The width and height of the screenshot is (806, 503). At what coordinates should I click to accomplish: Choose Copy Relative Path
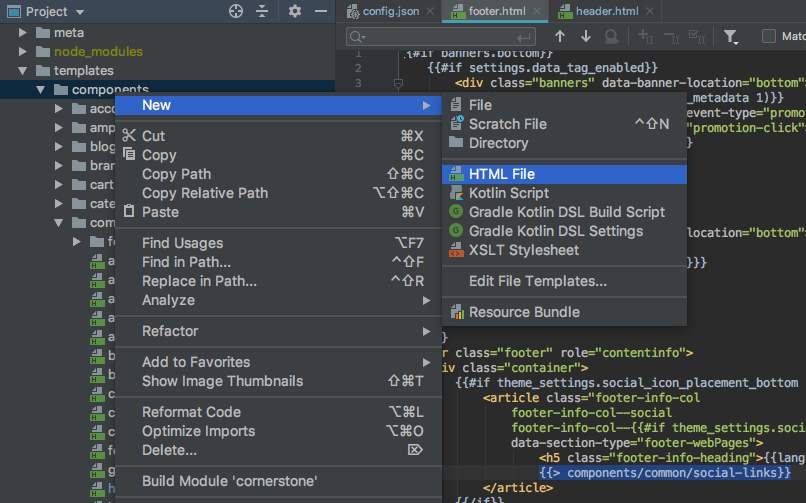point(278,193)
